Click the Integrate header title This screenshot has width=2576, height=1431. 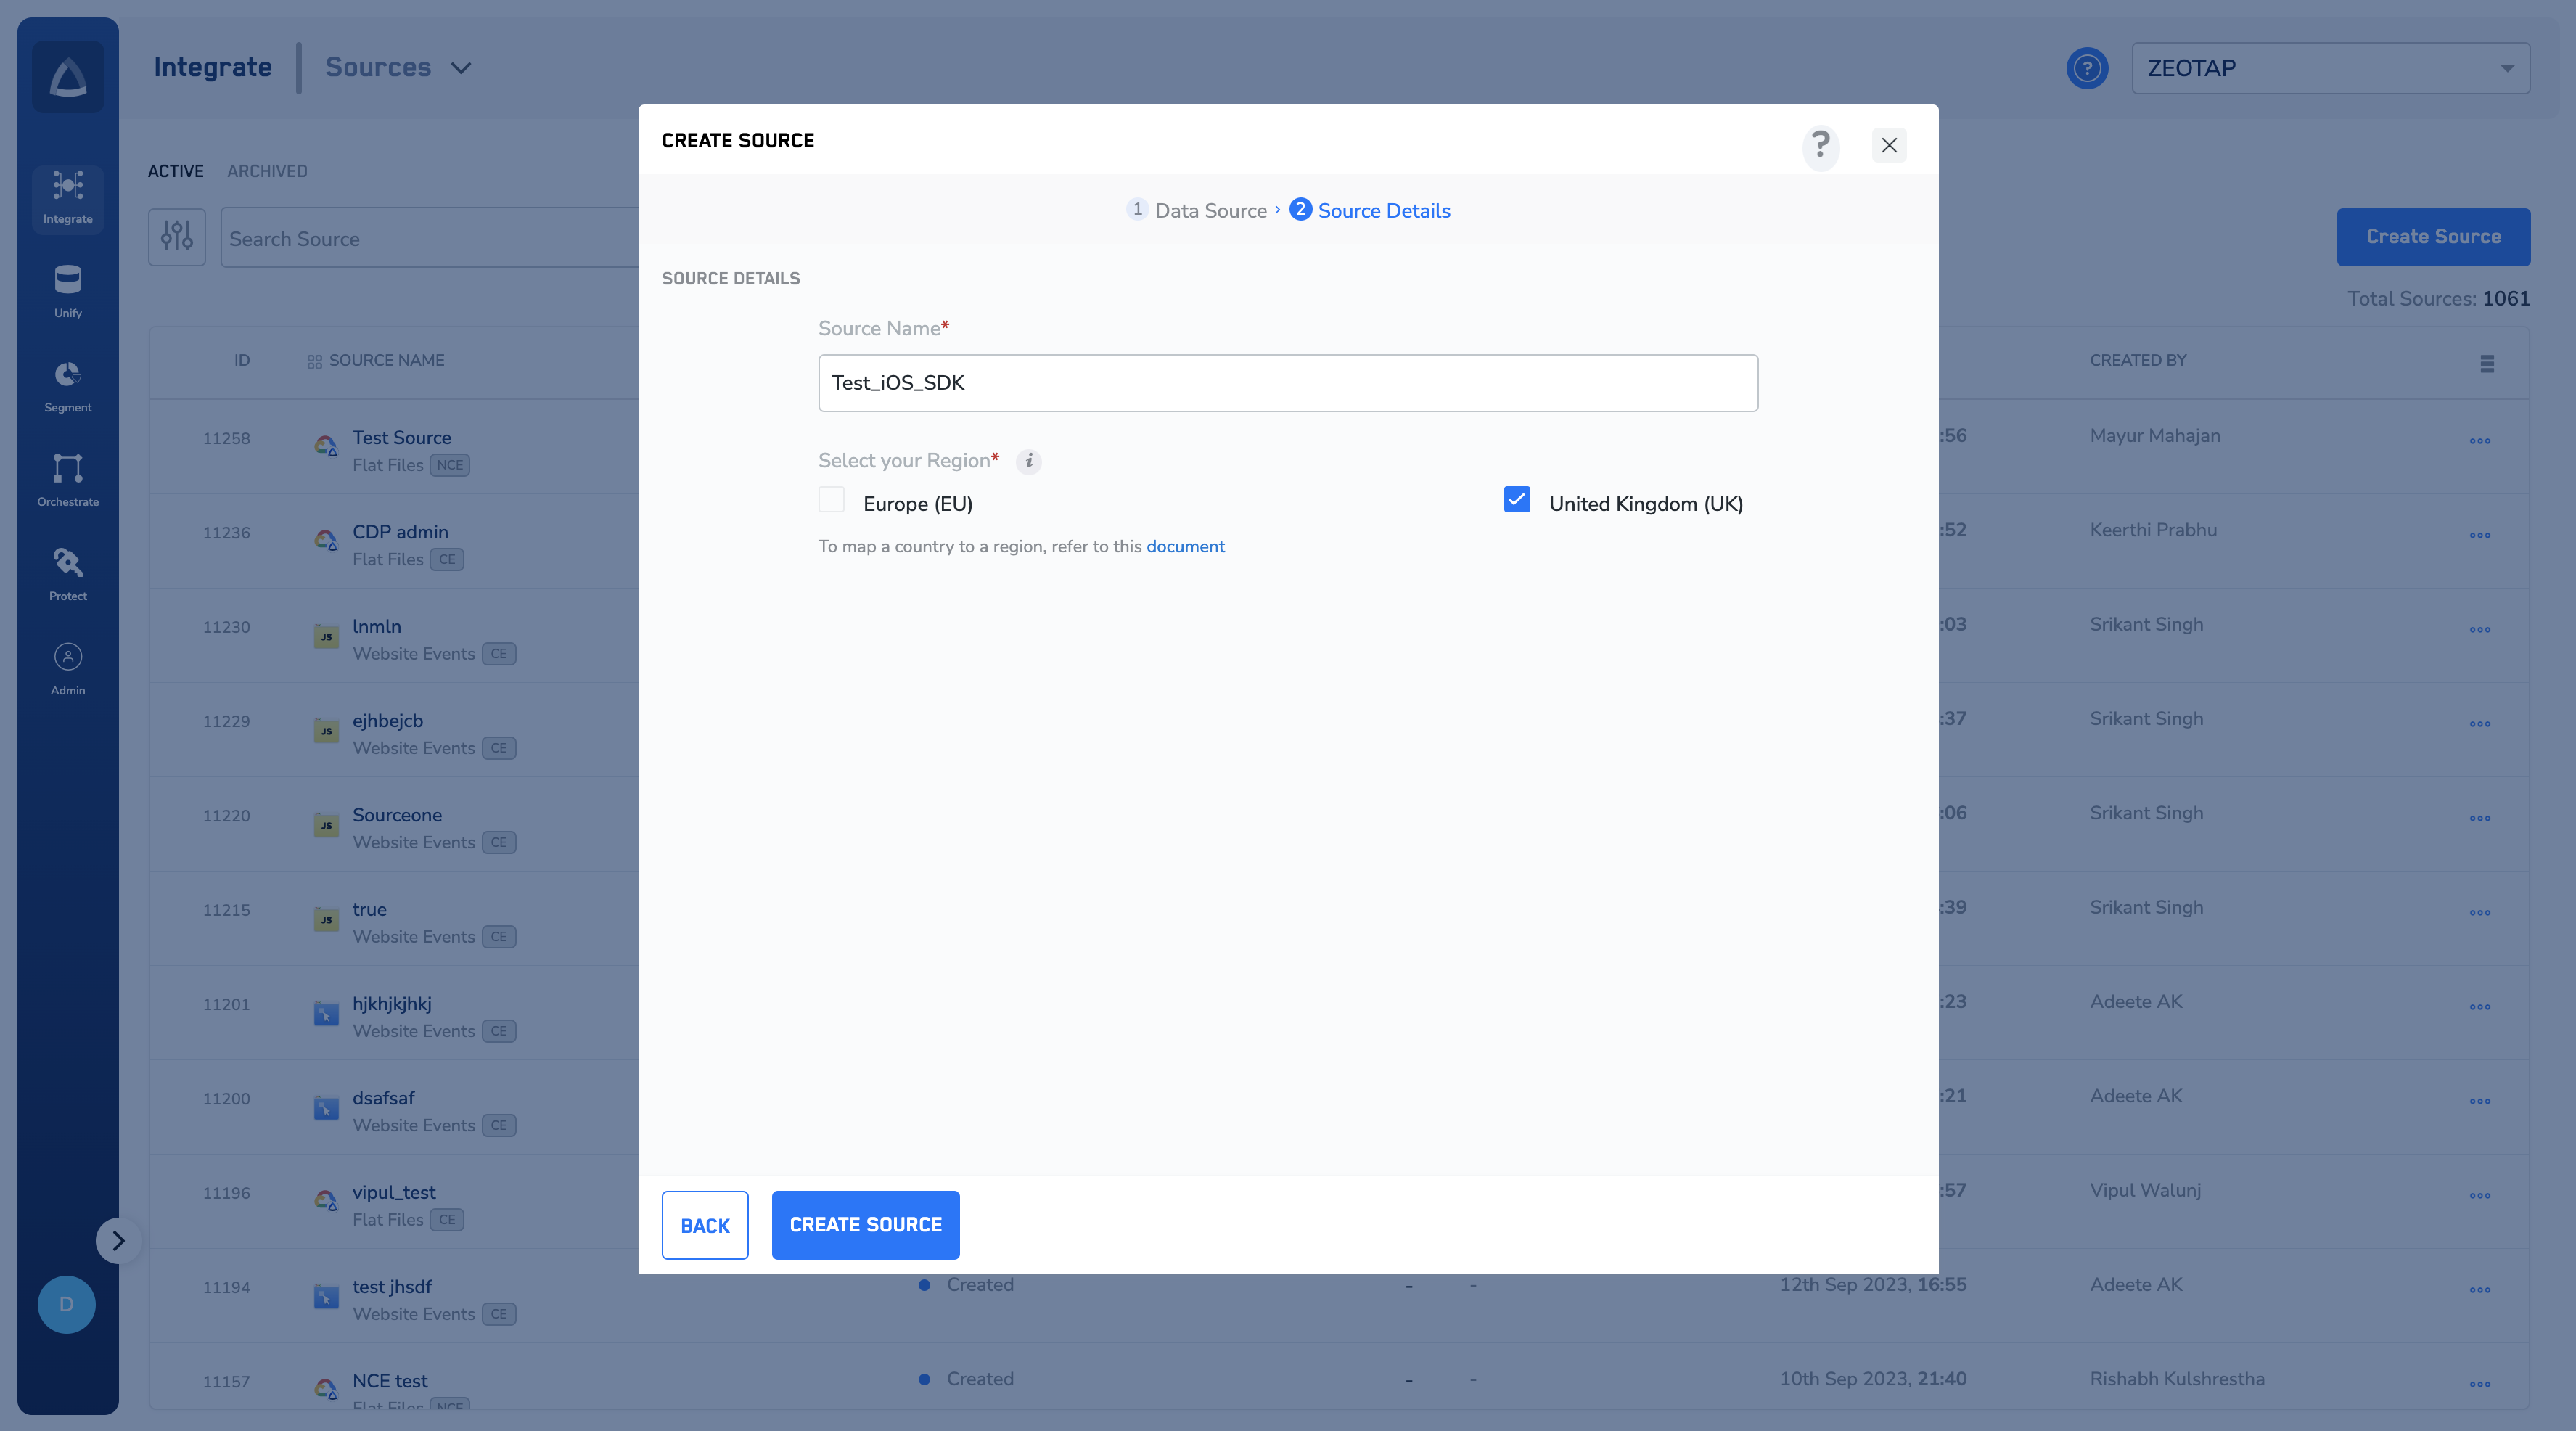pos(213,67)
